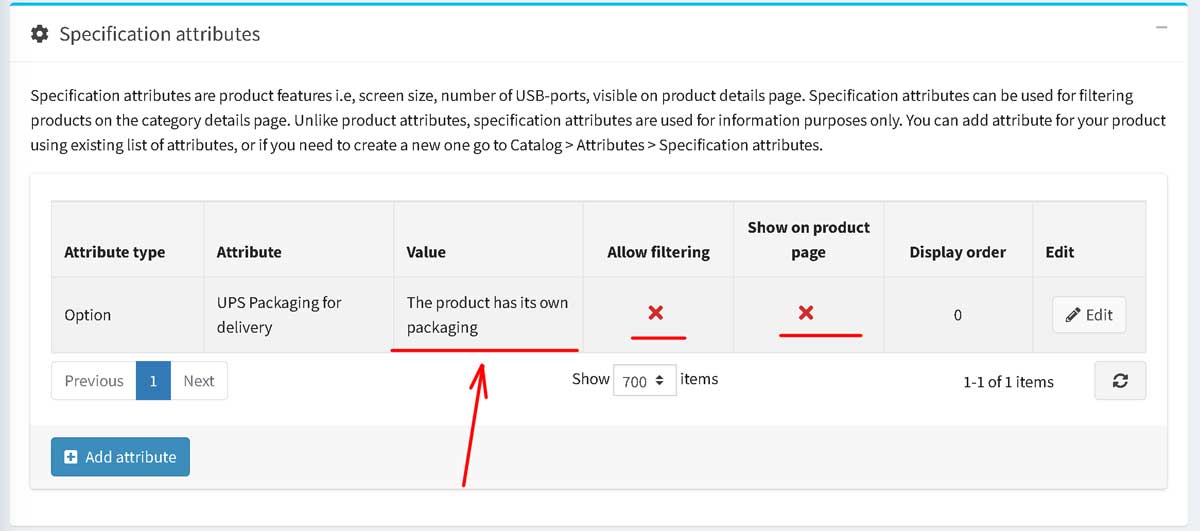Go to the Next page
1200x531 pixels.
pos(199,381)
